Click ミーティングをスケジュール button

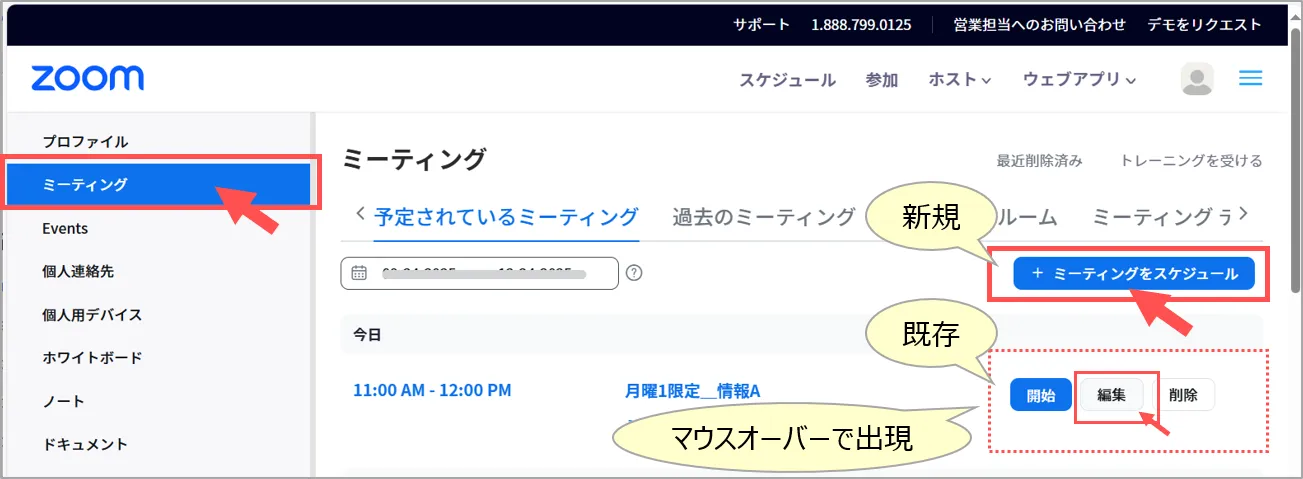click(x=1133, y=273)
